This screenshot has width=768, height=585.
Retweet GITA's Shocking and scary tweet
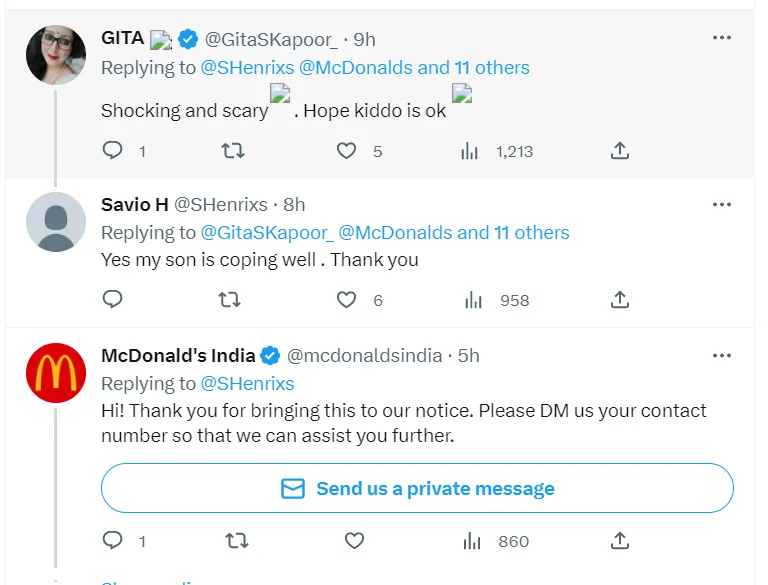click(231, 151)
